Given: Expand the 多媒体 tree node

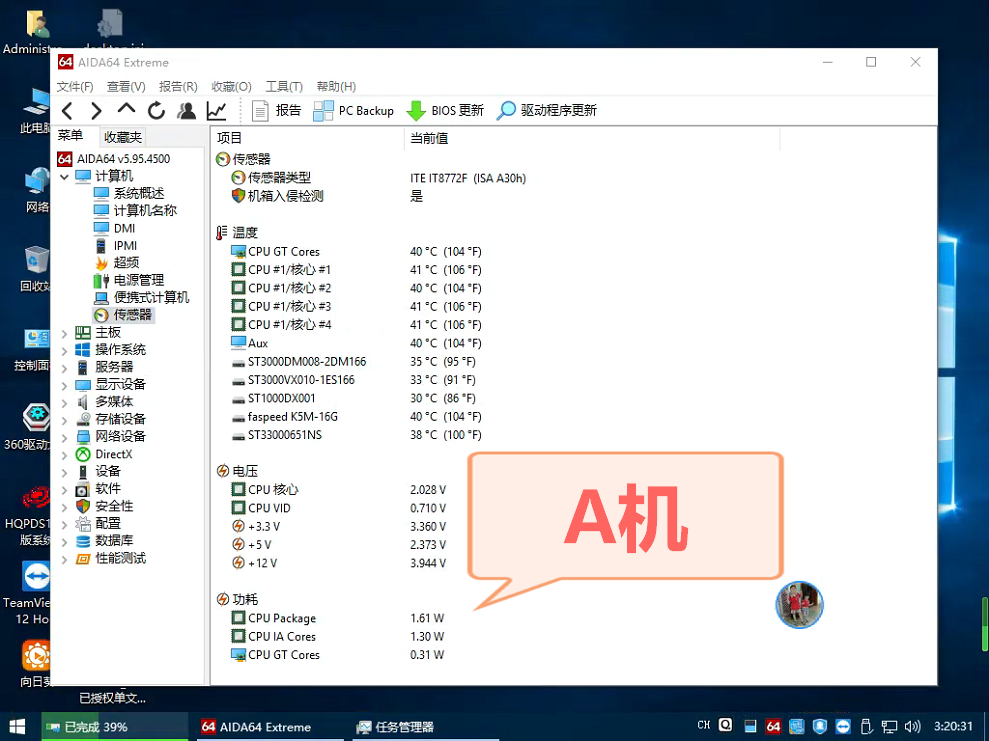Looking at the screenshot, I should point(64,402).
